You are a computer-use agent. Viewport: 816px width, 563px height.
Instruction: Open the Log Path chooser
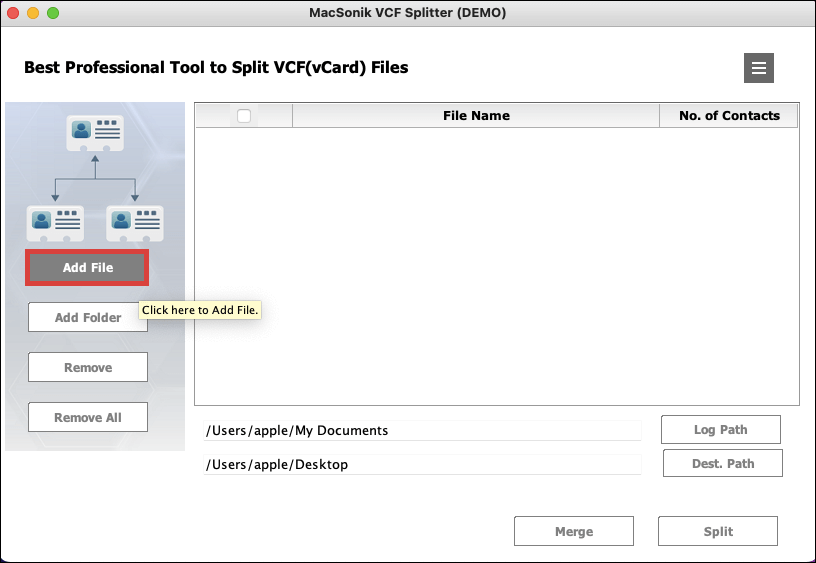pyautogui.click(x=721, y=430)
